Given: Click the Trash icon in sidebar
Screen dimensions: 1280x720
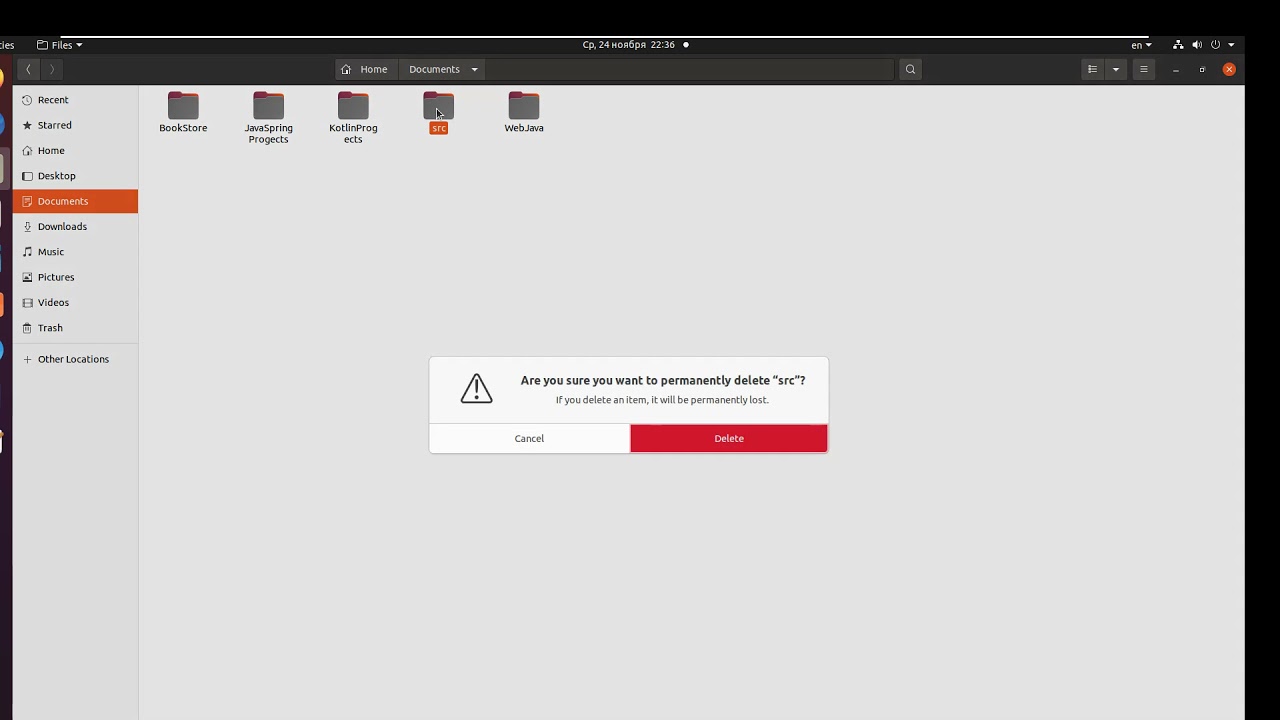Looking at the screenshot, I should tap(27, 328).
